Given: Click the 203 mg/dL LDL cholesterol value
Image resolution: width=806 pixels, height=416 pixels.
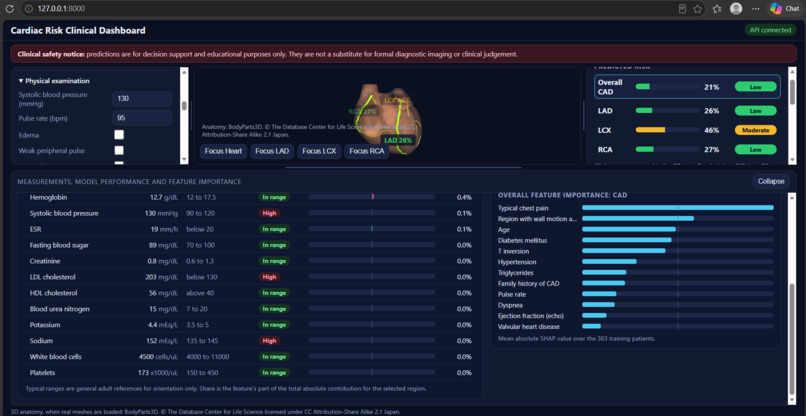Looking at the screenshot, I should pyautogui.click(x=162, y=277).
